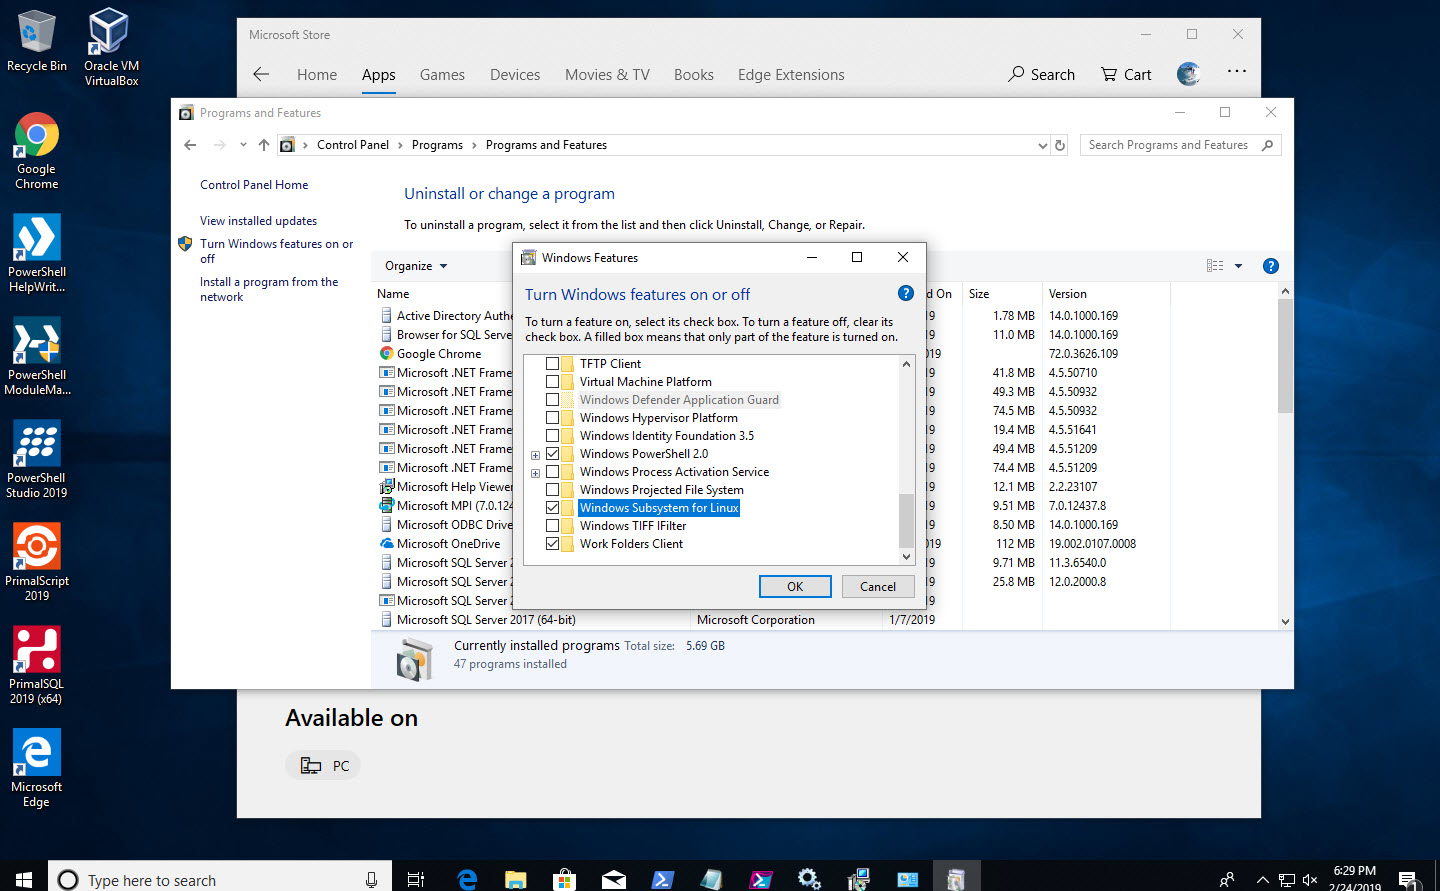Select the Apps tab in Store
1440x891 pixels.
(x=379, y=75)
